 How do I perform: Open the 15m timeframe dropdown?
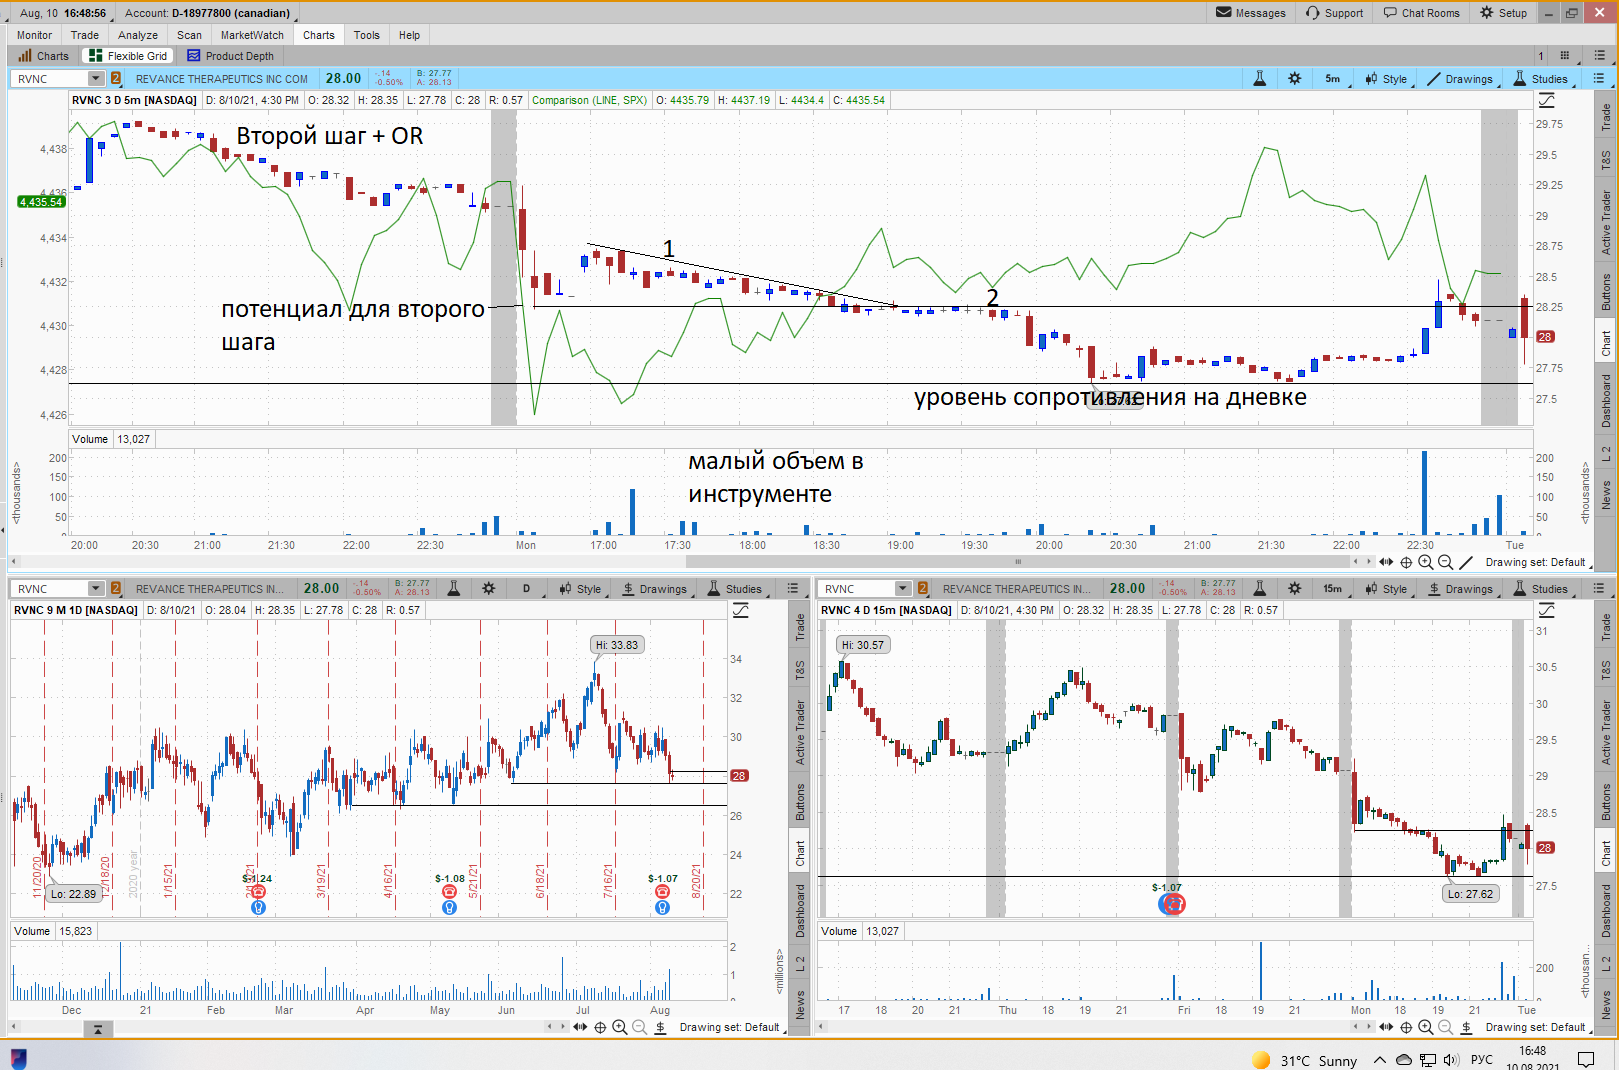pos(1335,589)
